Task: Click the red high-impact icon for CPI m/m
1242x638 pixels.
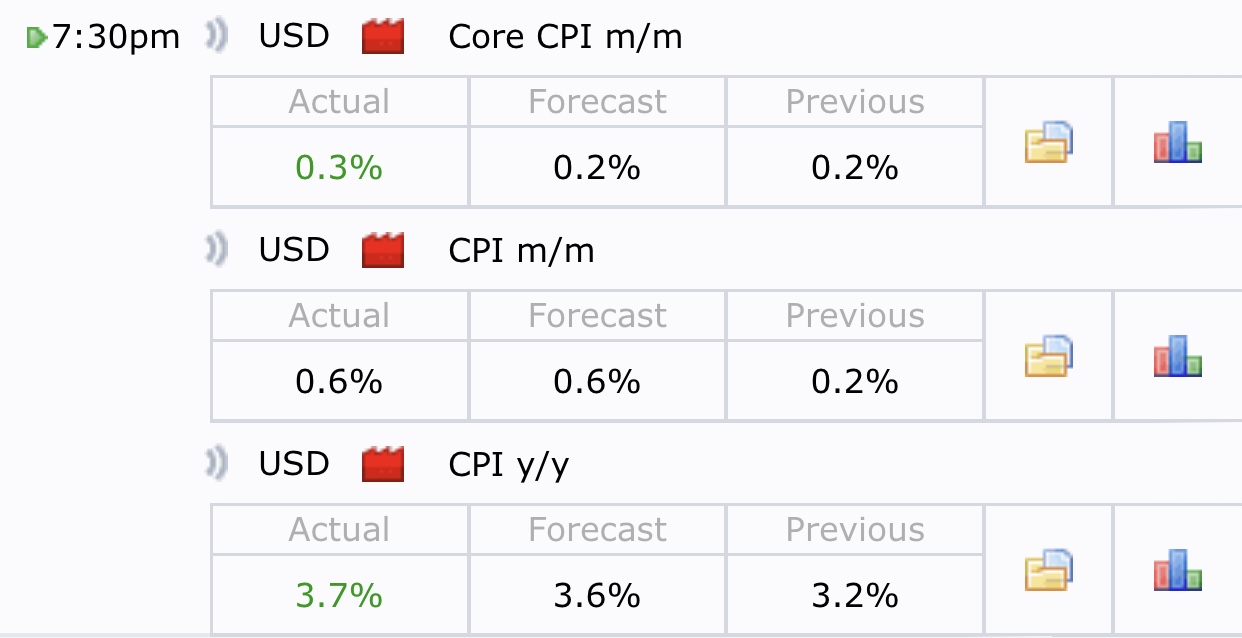Action: click(x=382, y=251)
